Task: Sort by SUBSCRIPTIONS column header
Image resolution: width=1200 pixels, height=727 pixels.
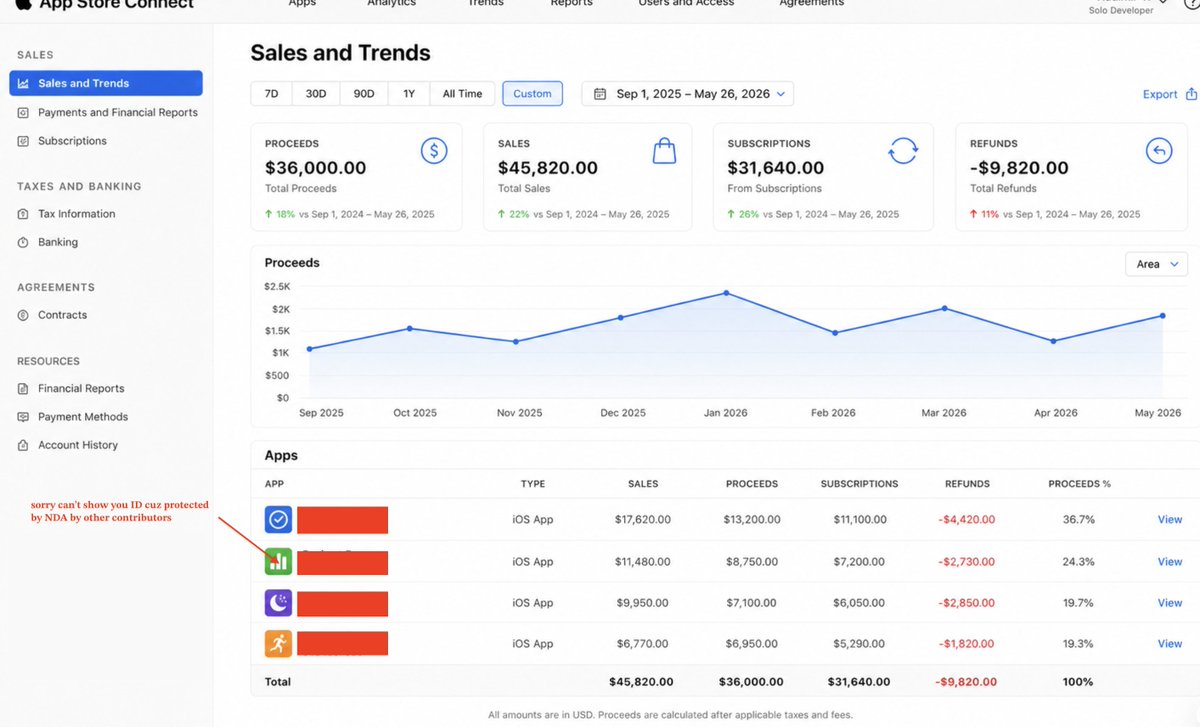Action: click(859, 484)
